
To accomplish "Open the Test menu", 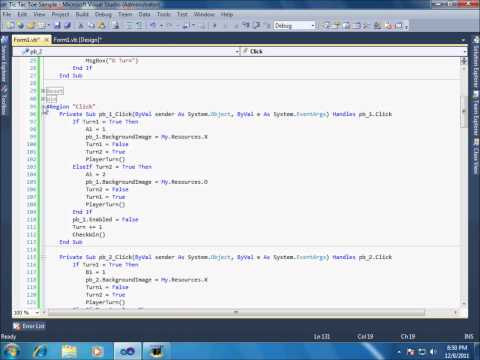I will point(182,14).
